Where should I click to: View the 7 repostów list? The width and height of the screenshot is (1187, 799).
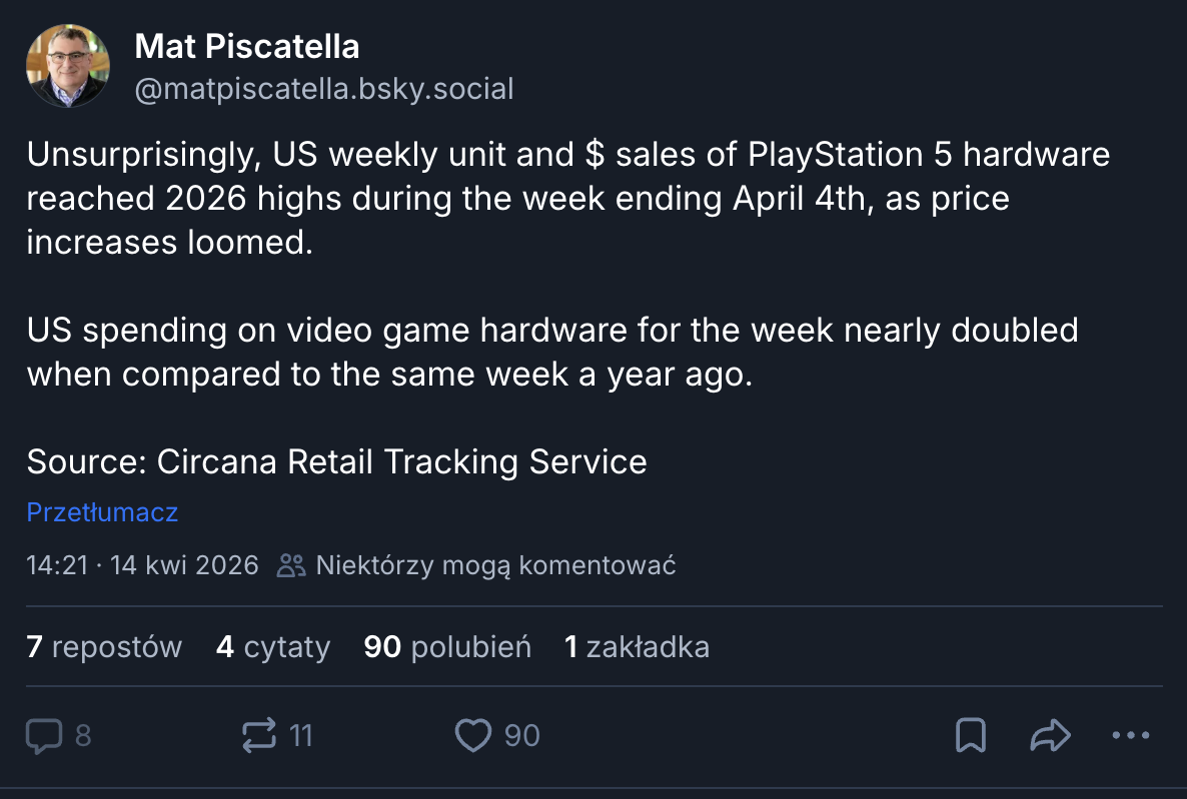point(104,647)
